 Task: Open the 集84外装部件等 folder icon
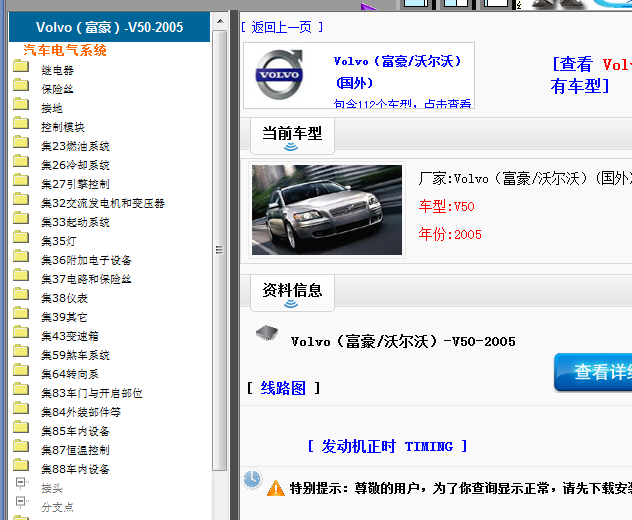click(21, 408)
